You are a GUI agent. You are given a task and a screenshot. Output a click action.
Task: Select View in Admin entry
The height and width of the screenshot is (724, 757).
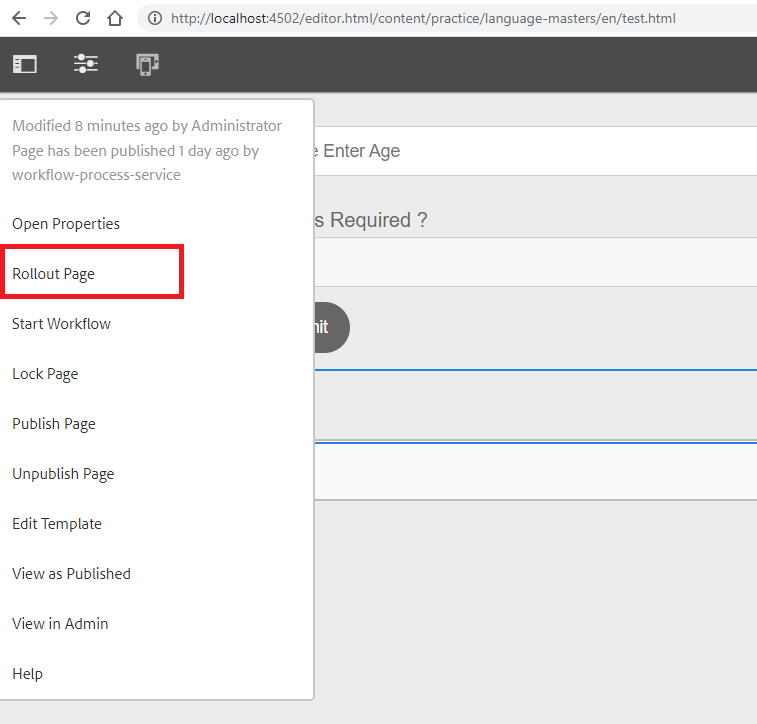point(60,624)
